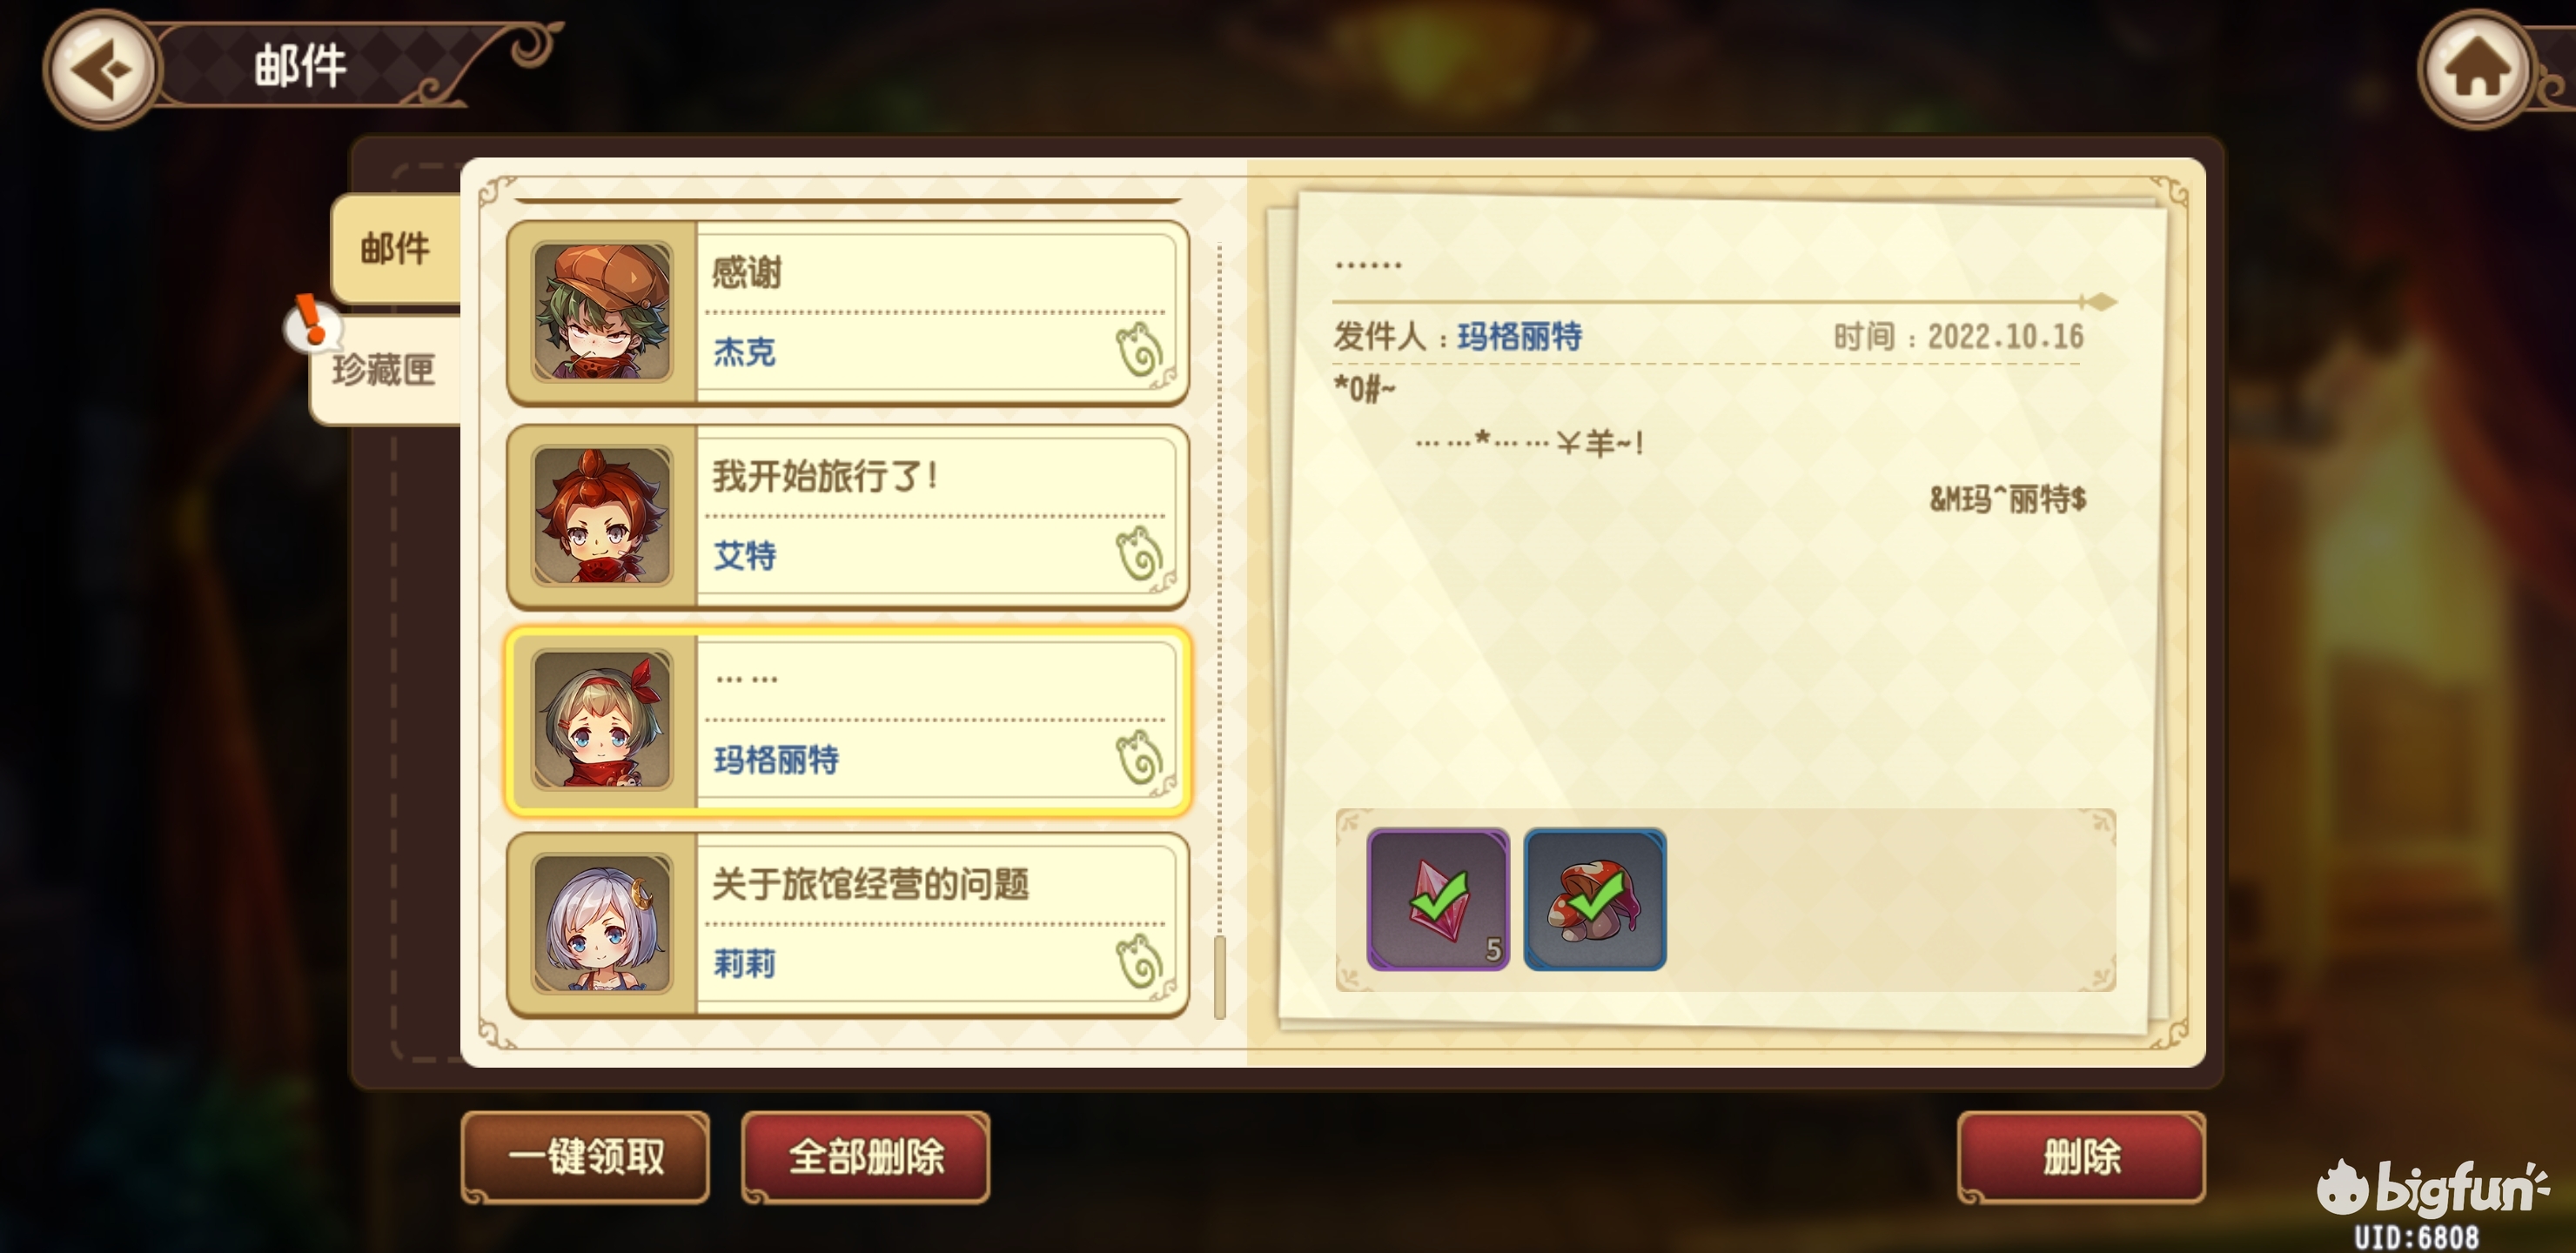The width and height of the screenshot is (2576, 1253).
Task: Click the mail list scrollbar handle
Action: pos(1220,978)
